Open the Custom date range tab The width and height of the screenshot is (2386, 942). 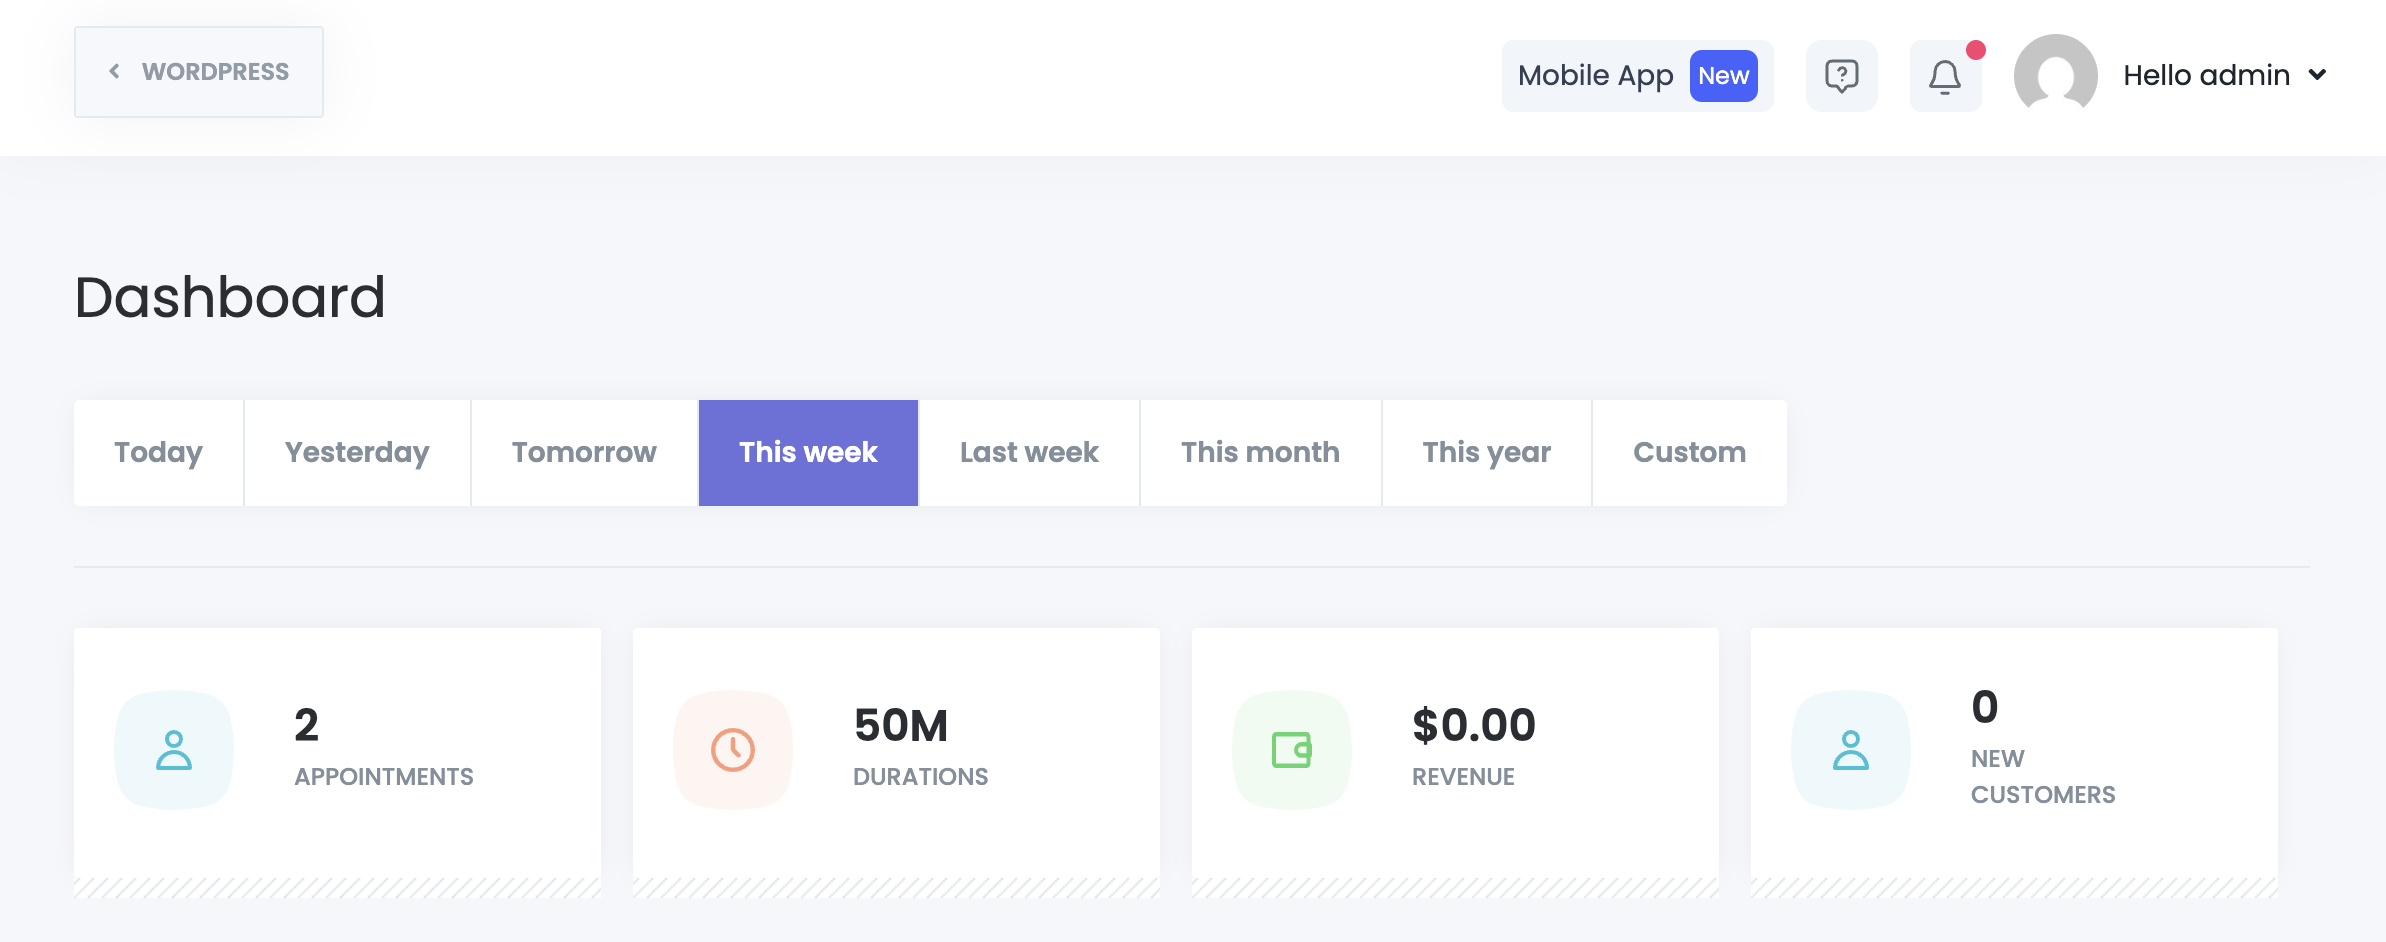click(1689, 453)
